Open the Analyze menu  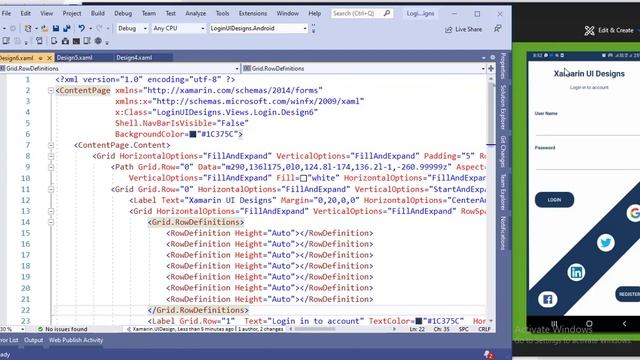tap(196, 13)
